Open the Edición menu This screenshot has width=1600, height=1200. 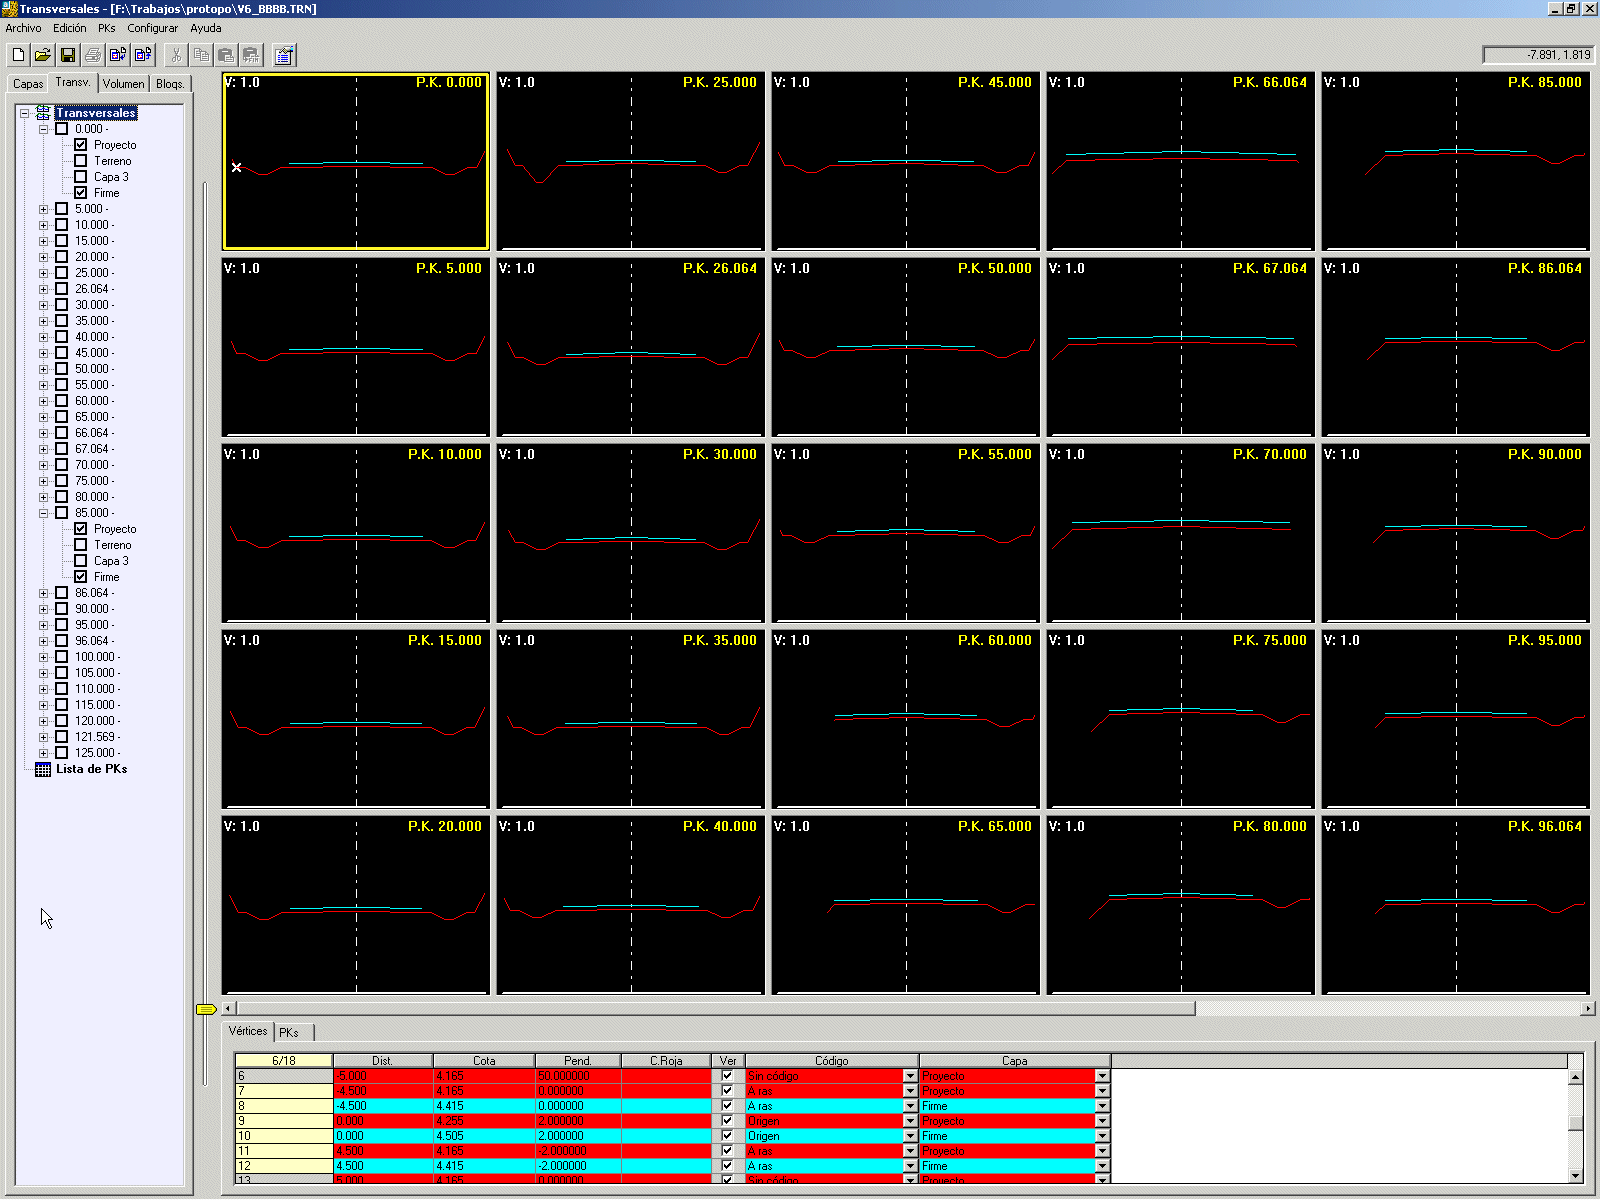click(x=69, y=28)
